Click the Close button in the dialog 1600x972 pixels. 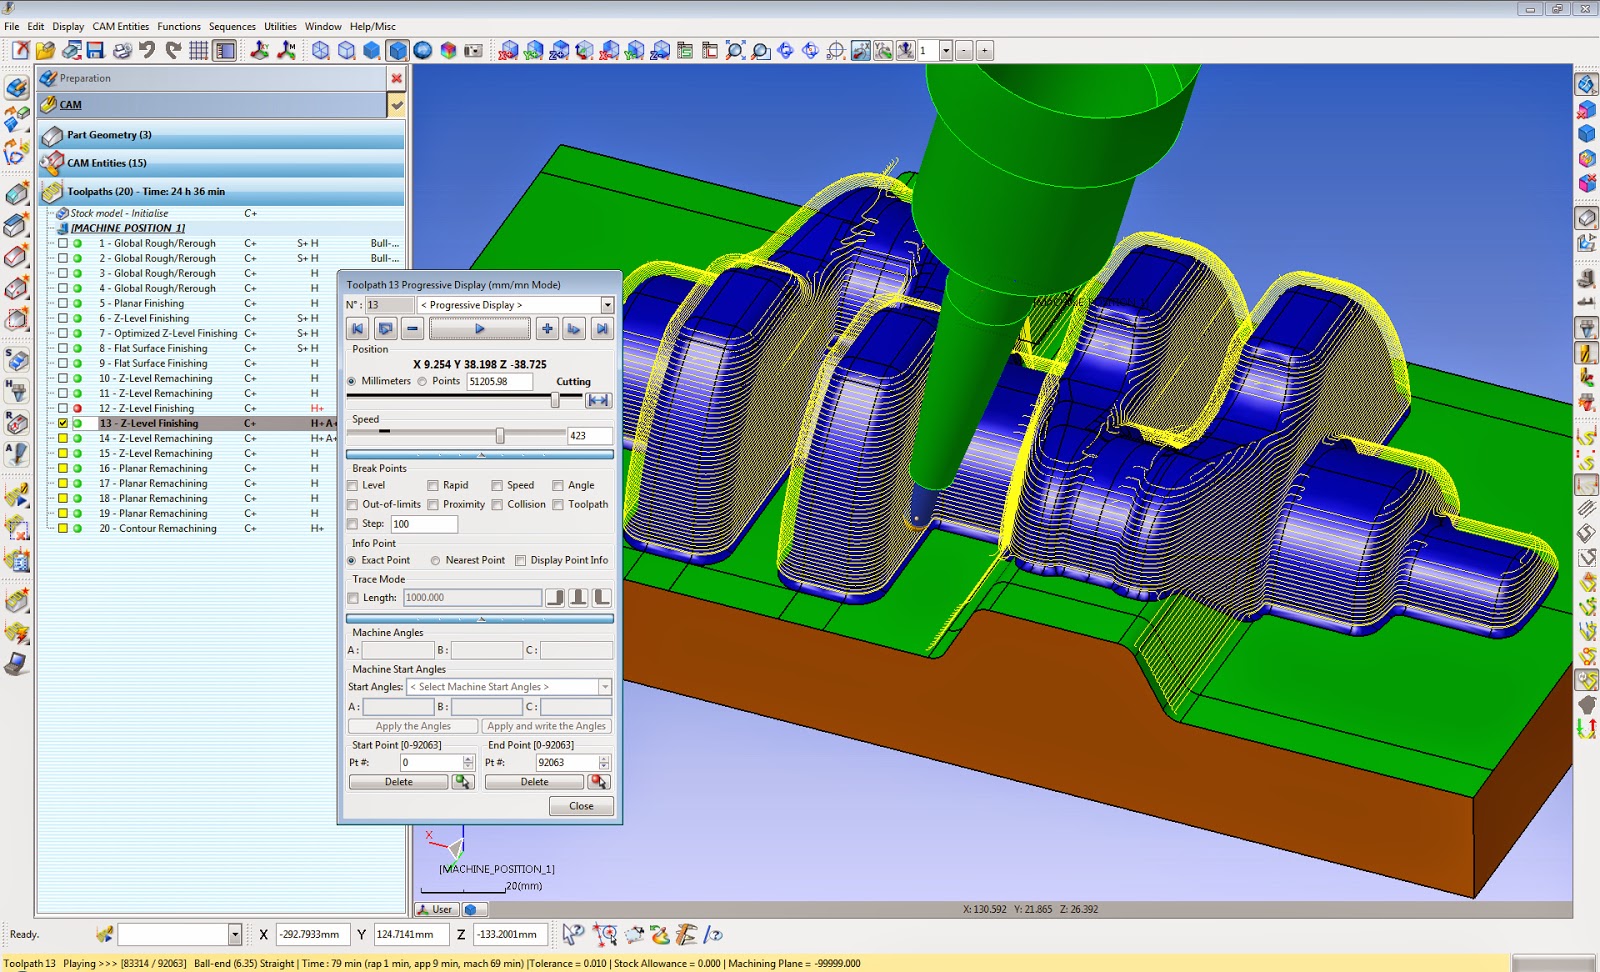pyautogui.click(x=580, y=806)
